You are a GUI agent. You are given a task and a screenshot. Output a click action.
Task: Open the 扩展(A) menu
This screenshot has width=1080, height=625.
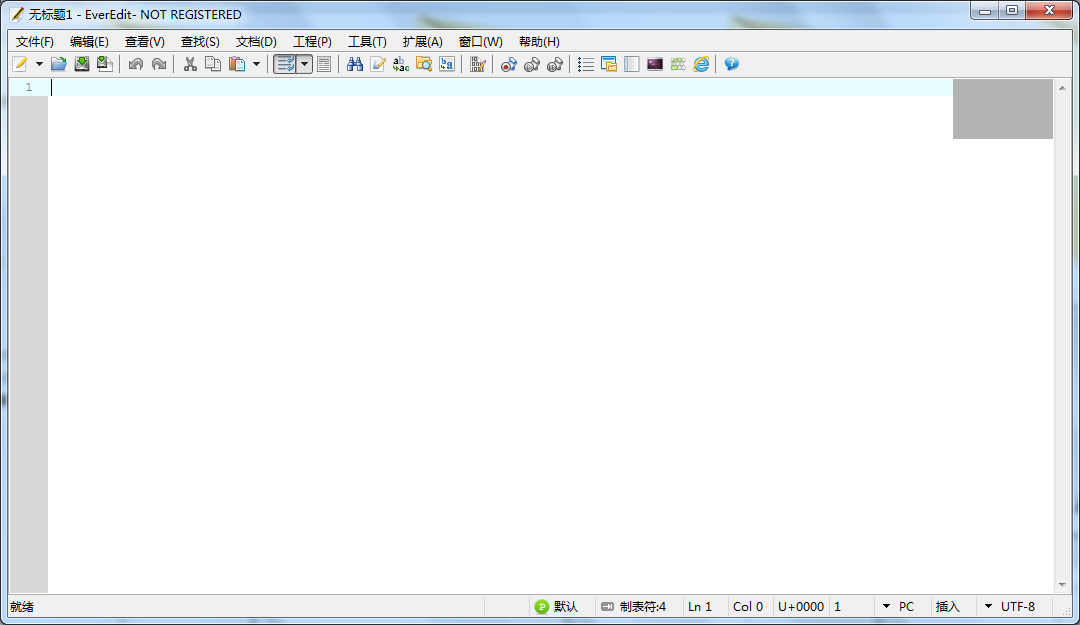coord(422,41)
